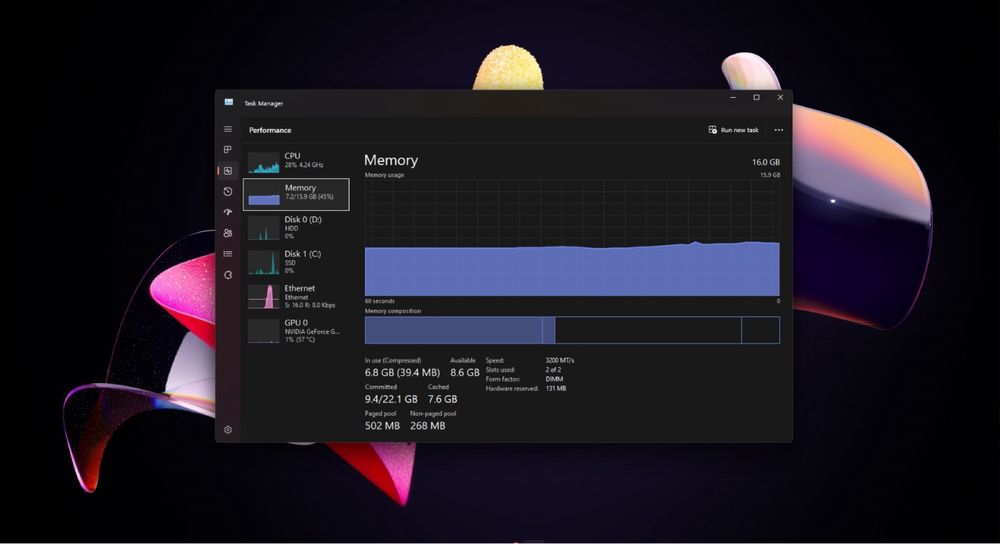Image resolution: width=1000 pixels, height=544 pixels.
Task: Click the Performance page title
Action: pos(270,130)
